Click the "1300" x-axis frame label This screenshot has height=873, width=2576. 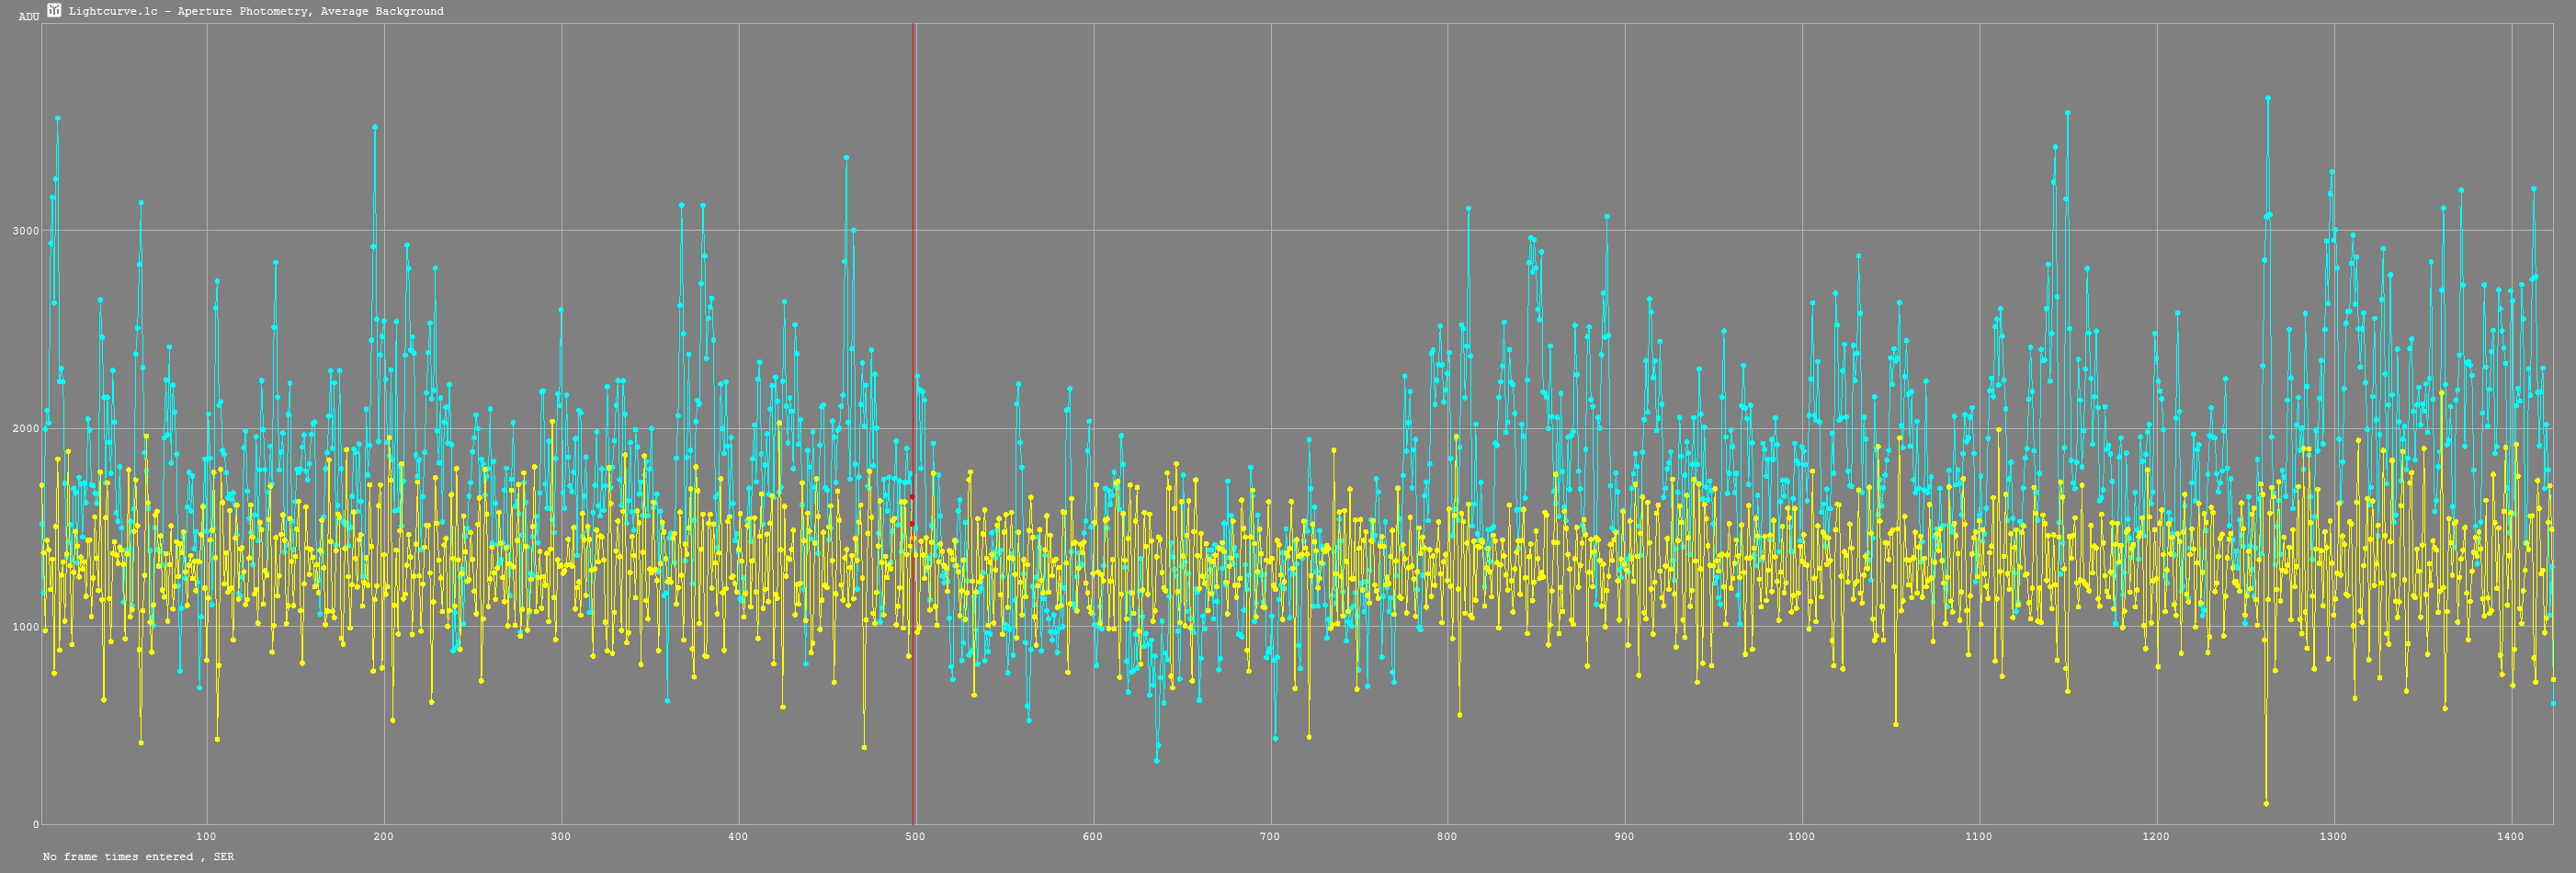coord(2333,836)
